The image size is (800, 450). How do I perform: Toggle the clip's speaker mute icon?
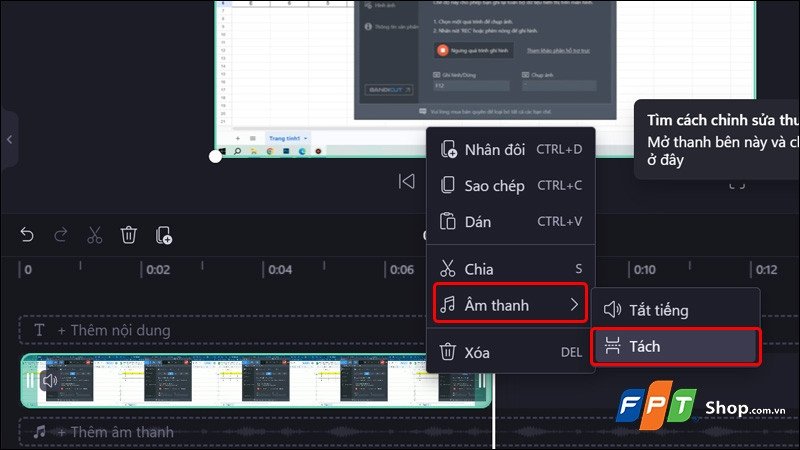pos(49,380)
